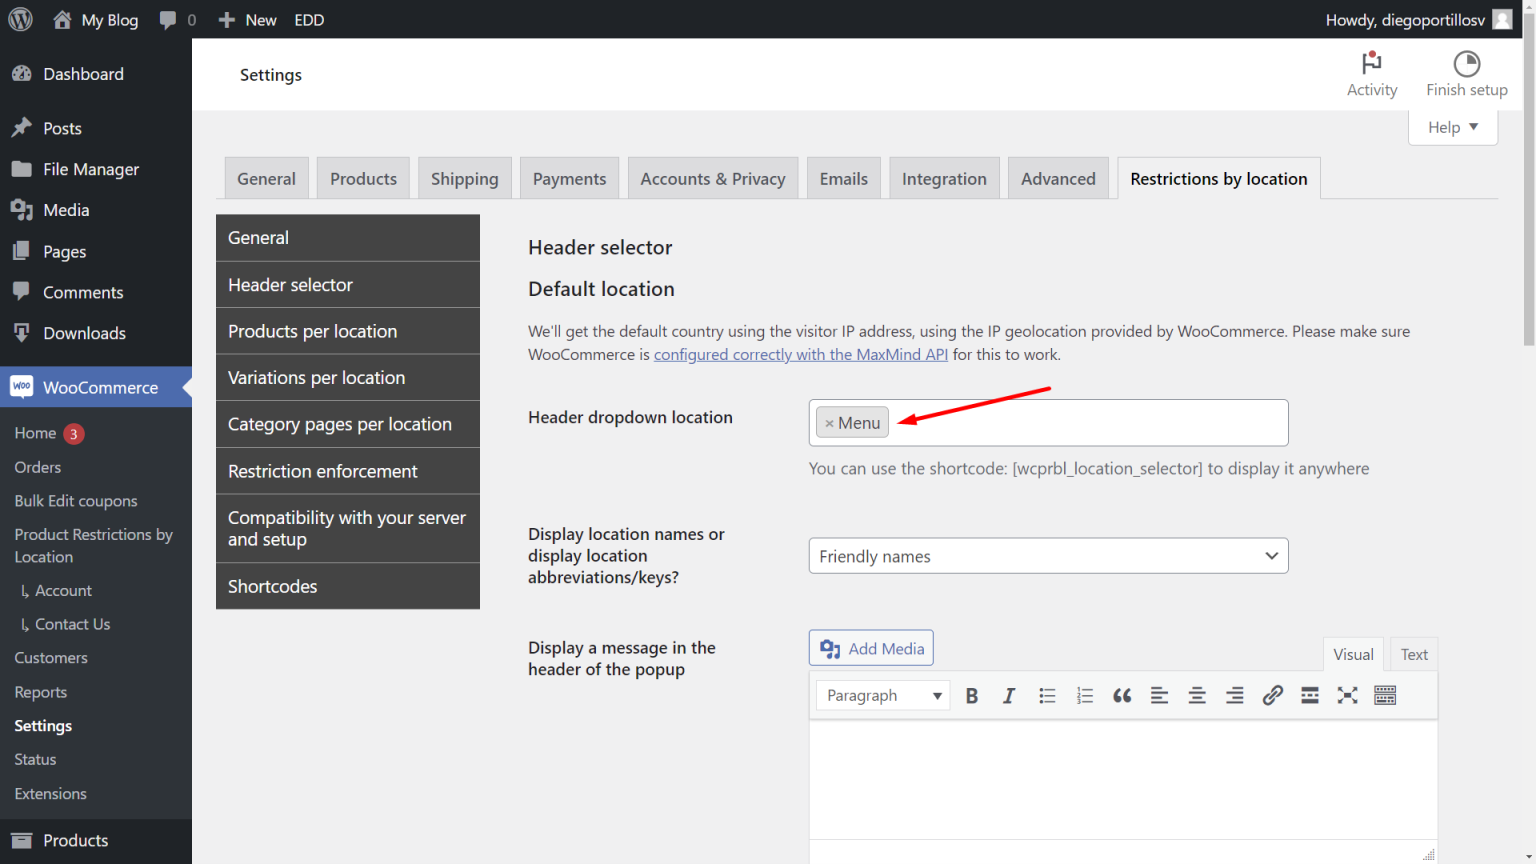Switch the popup message editor to Text mode
This screenshot has width=1536, height=864.
coord(1413,653)
